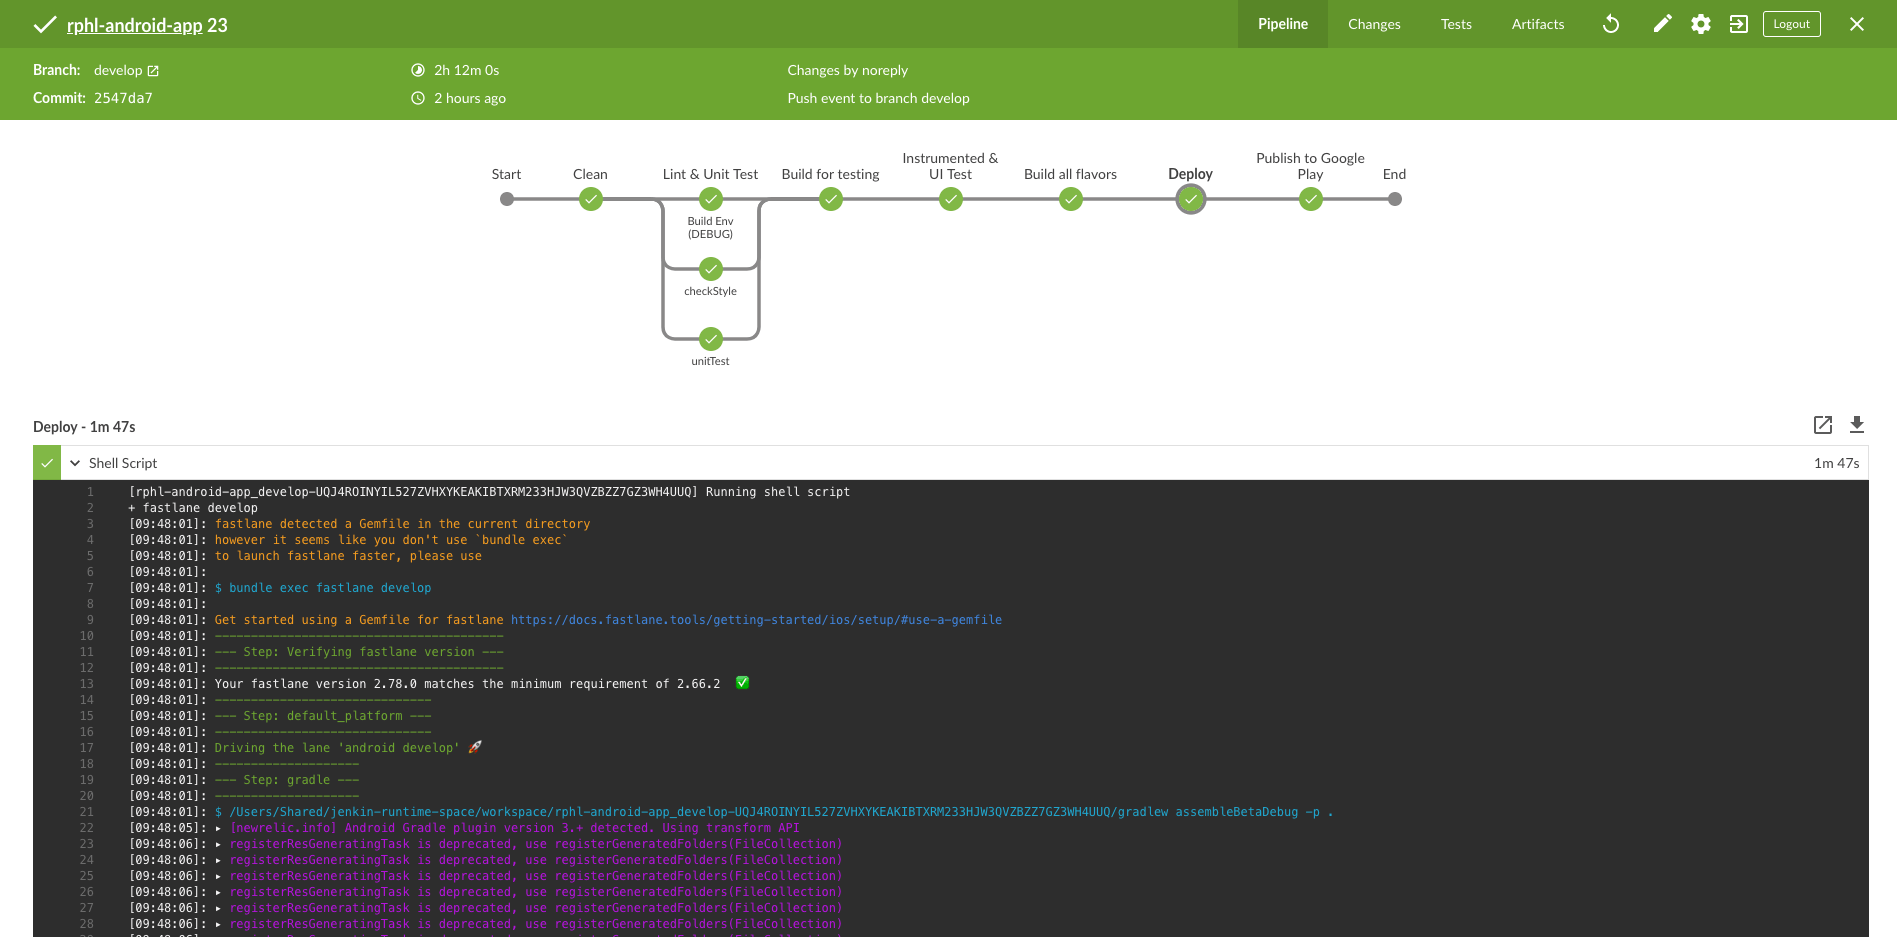Click log line 17 'Driving the lane'
This screenshot has height=937, width=1897.
tap(337, 748)
